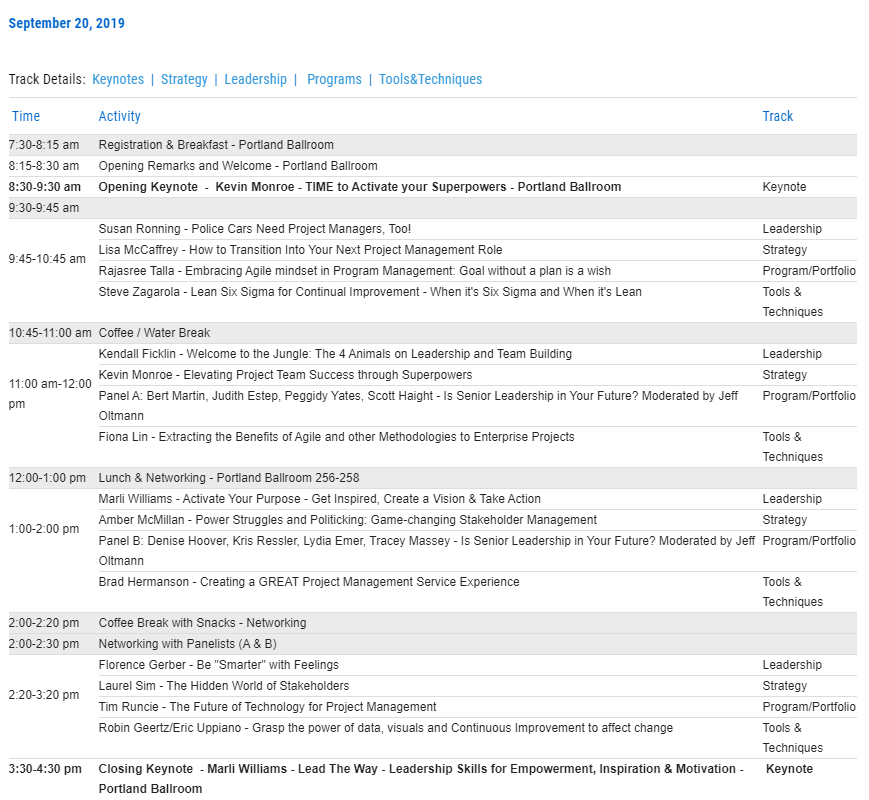
Task: Open the Leadership track details link
Action: tap(255, 79)
